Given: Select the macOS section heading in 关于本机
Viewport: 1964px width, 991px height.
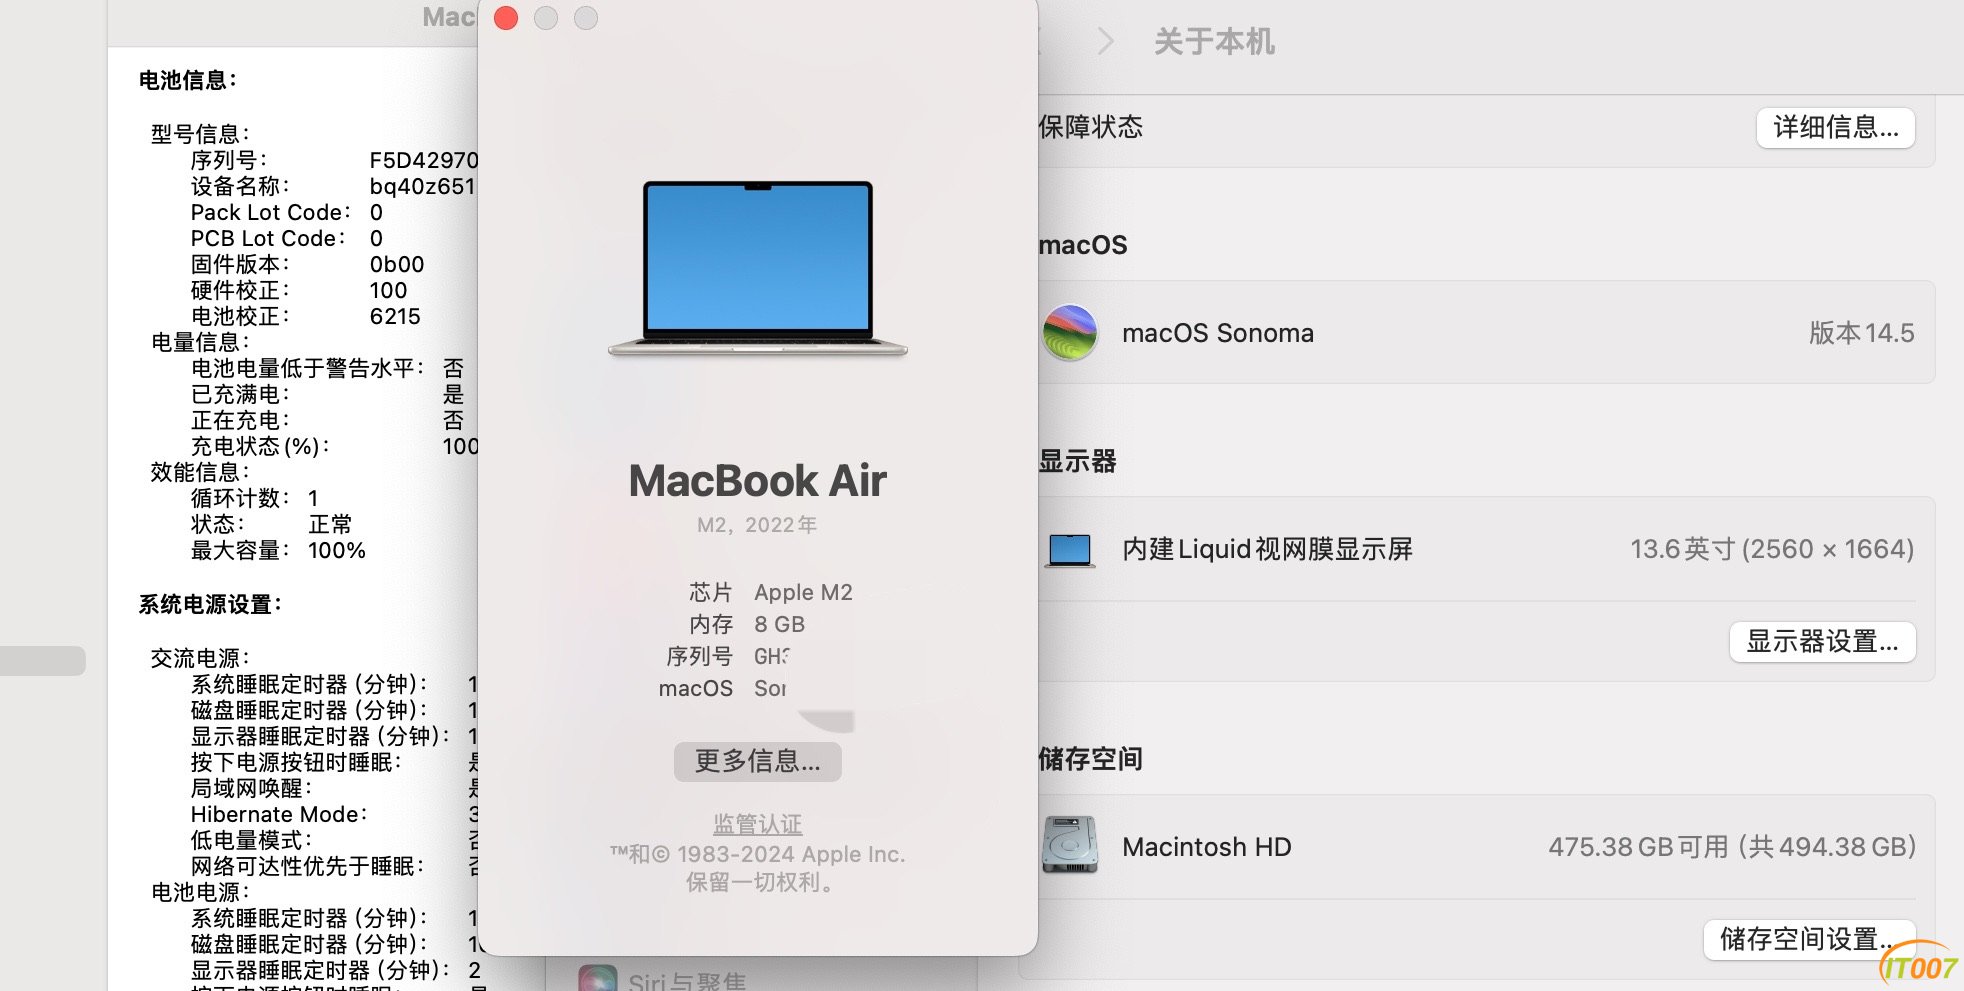Looking at the screenshot, I should 1083,245.
